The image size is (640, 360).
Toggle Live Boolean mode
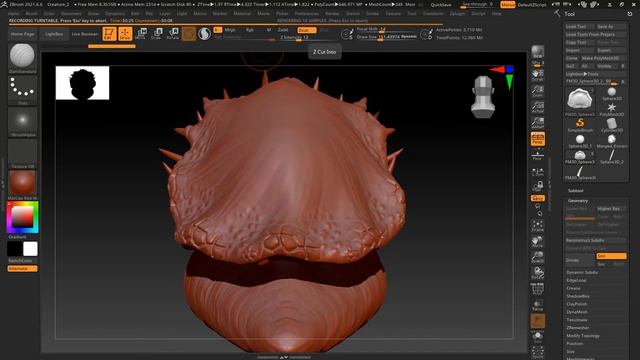pos(85,34)
